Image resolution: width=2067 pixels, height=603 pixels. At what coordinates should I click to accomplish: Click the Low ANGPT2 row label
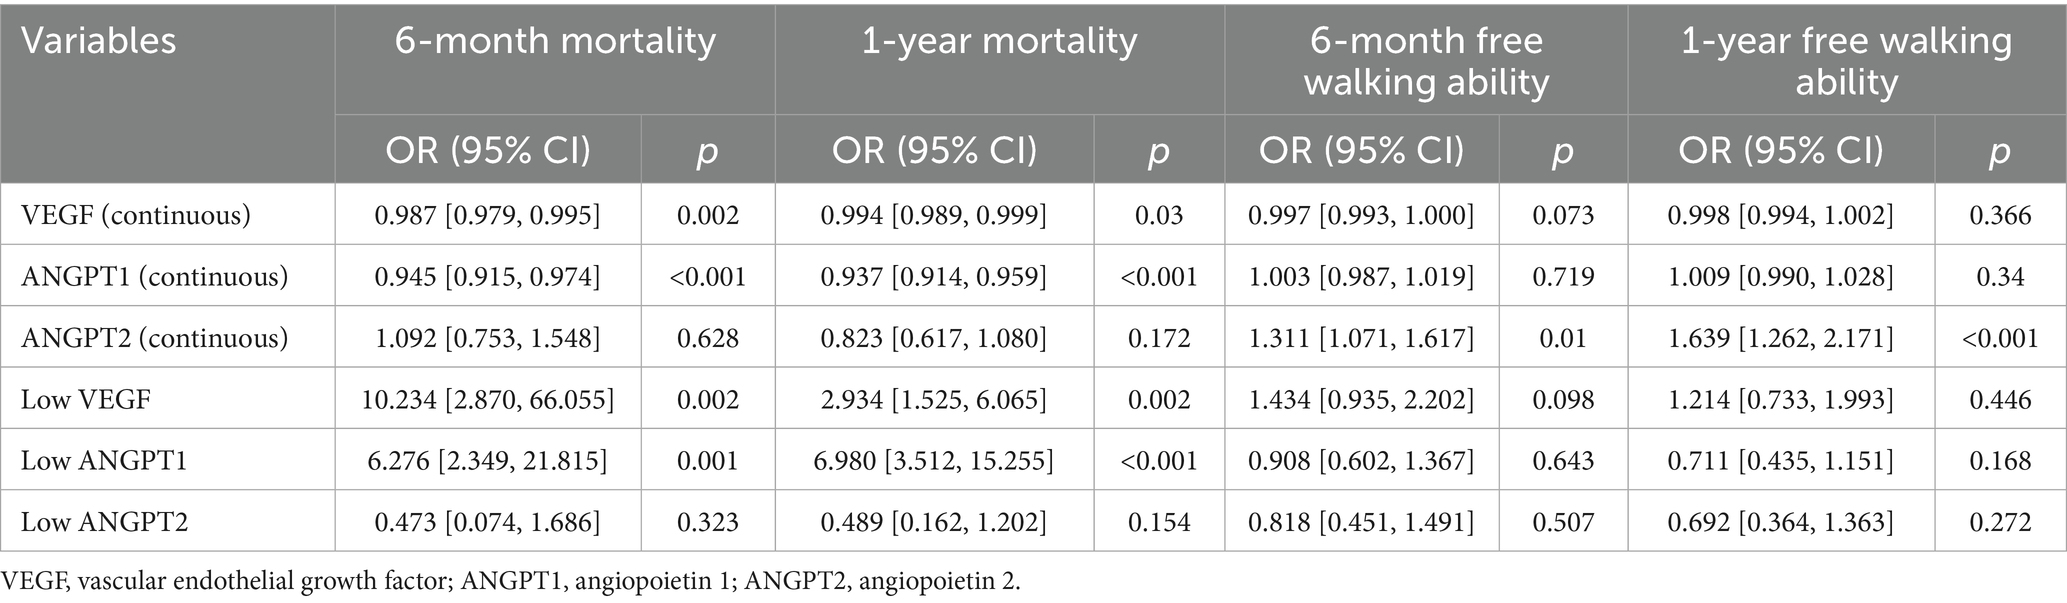pyautogui.click(x=104, y=522)
